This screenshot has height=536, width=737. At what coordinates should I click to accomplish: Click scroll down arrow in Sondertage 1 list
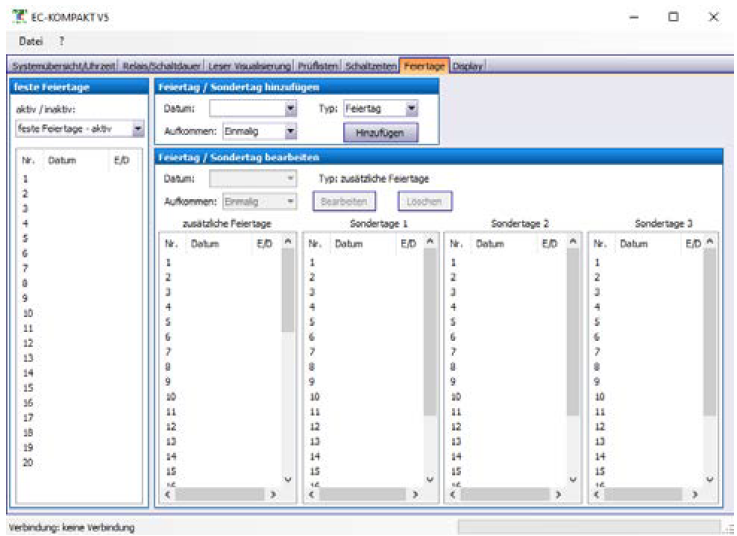click(430, 480)
